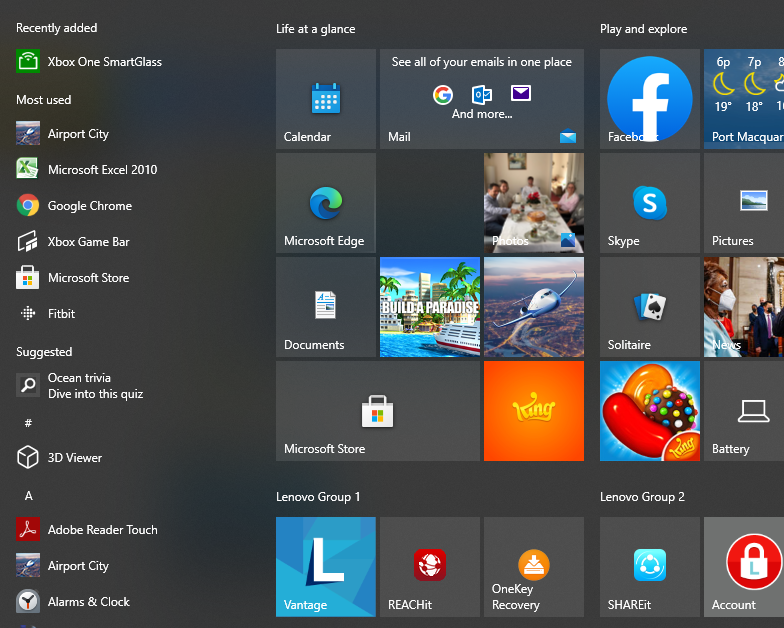
Task: Click the Suggested heading
Action: (x=44, y=352)
